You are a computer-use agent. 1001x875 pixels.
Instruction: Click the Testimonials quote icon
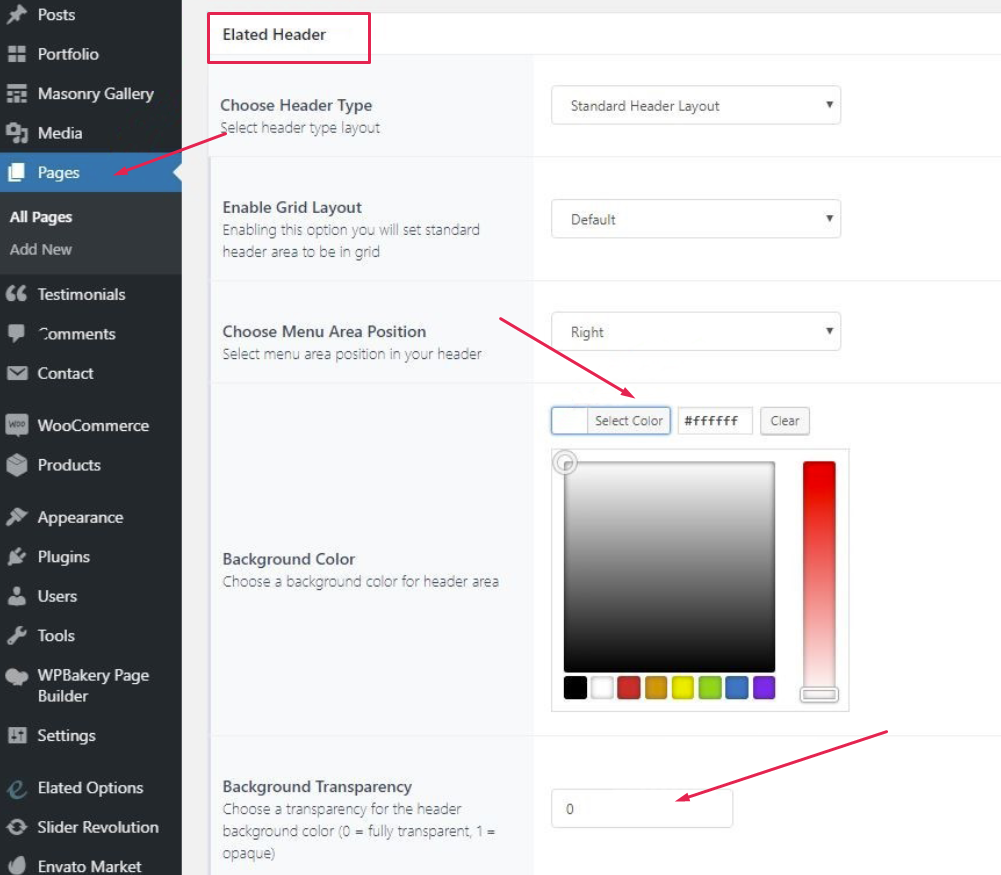pos(16,294)
